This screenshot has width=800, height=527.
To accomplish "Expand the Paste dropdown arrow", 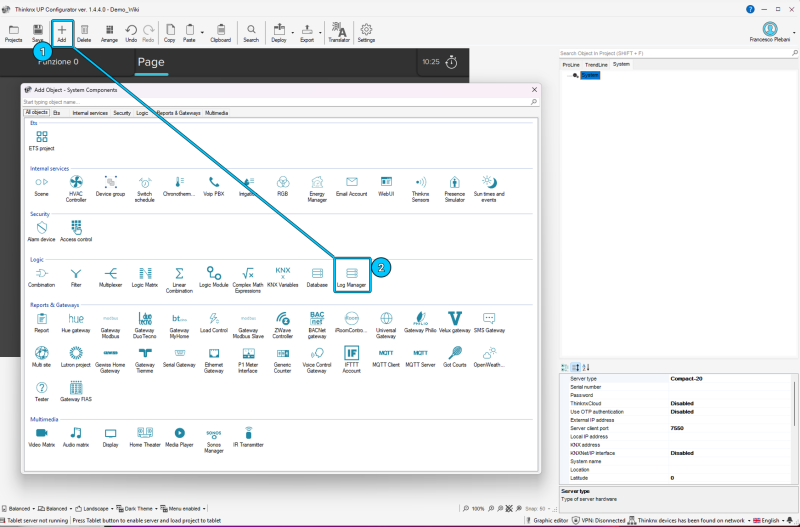I will (202, 33).
